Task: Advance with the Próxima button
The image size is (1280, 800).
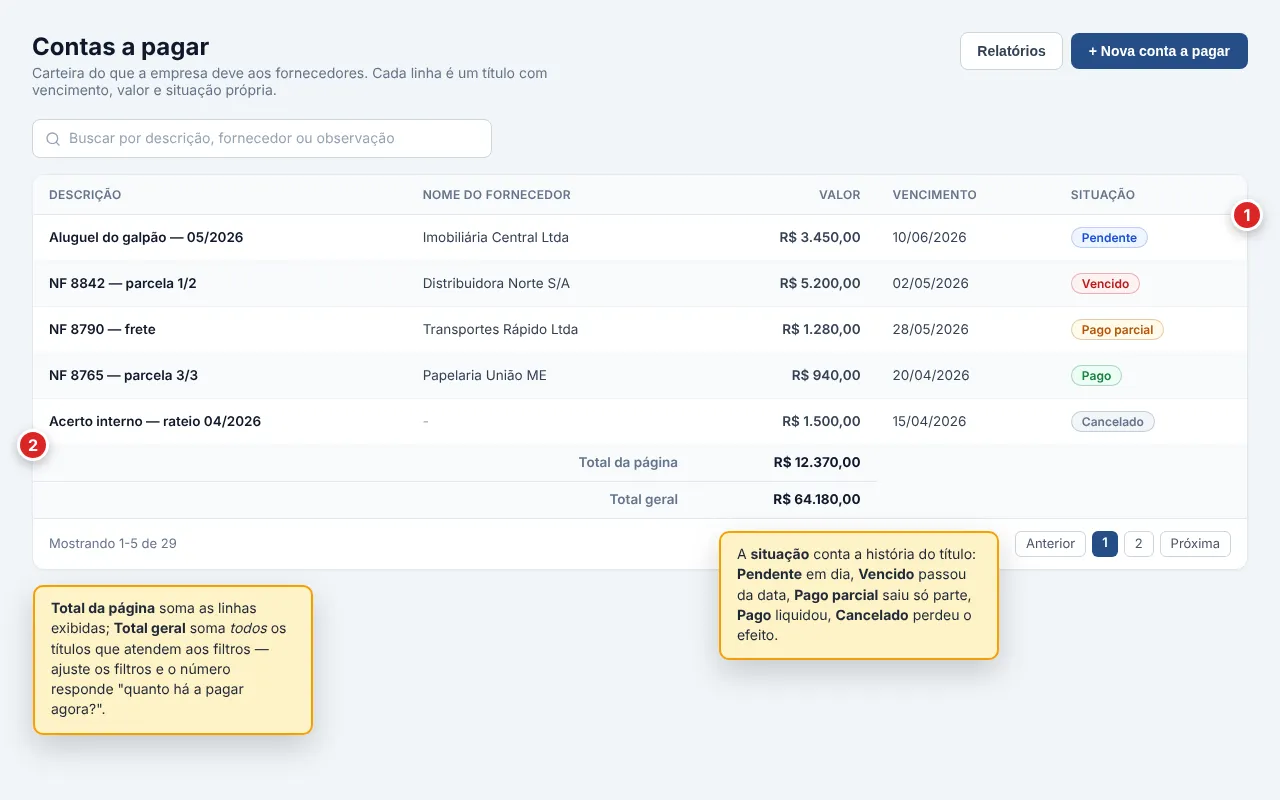Action: (1195, 544)
